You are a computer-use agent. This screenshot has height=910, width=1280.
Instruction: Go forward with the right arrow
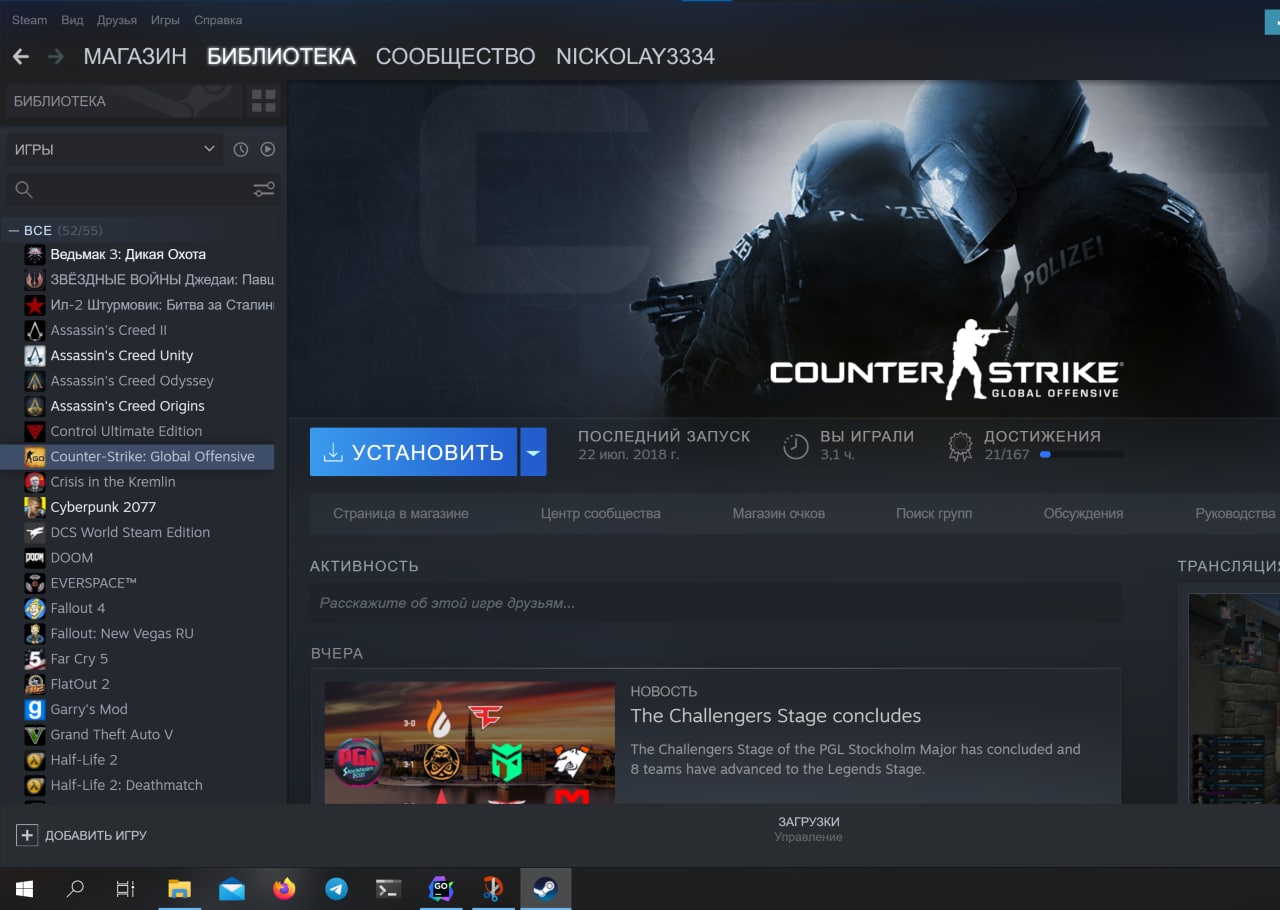coord(56,57)
